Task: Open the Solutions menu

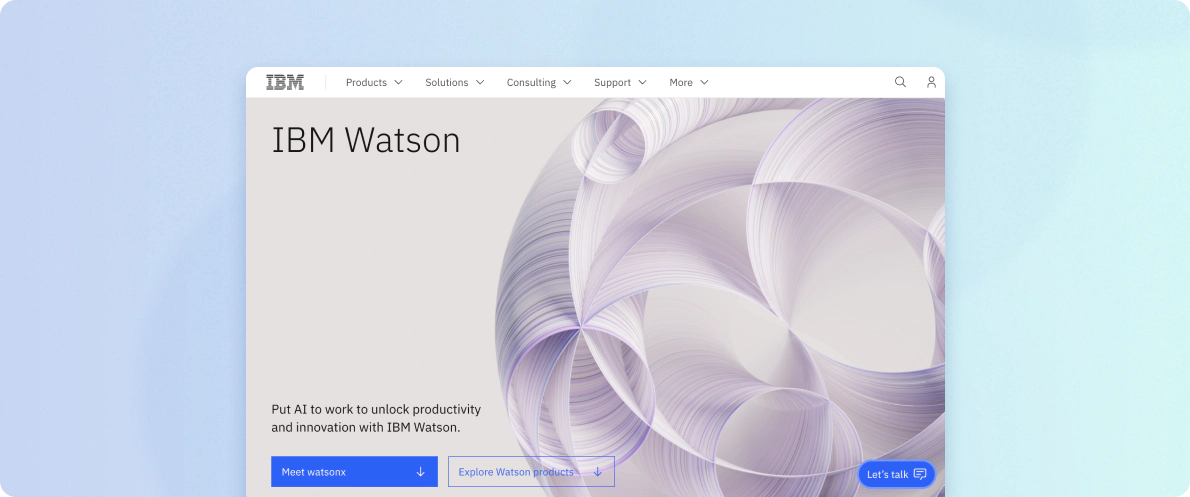Action: pyautogui.click(x=455, y=83)
